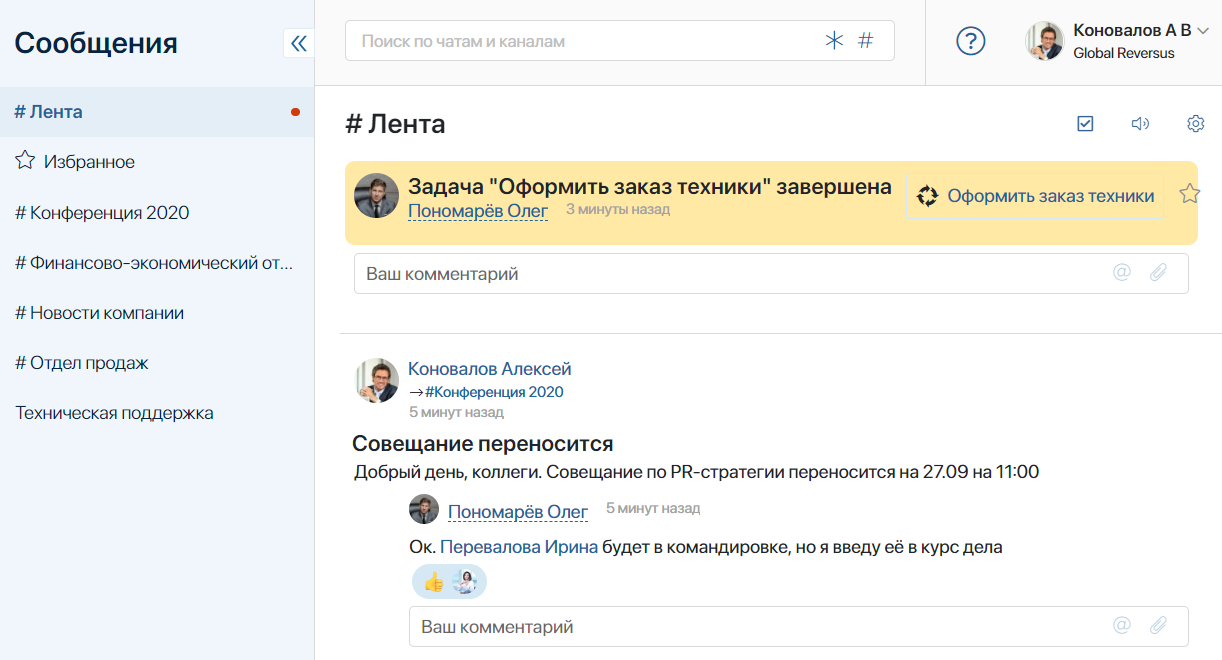The width and height of the screenshot is (1222, 660).
Task: Click the Совещание переносится post title
Action: [483, 443]
